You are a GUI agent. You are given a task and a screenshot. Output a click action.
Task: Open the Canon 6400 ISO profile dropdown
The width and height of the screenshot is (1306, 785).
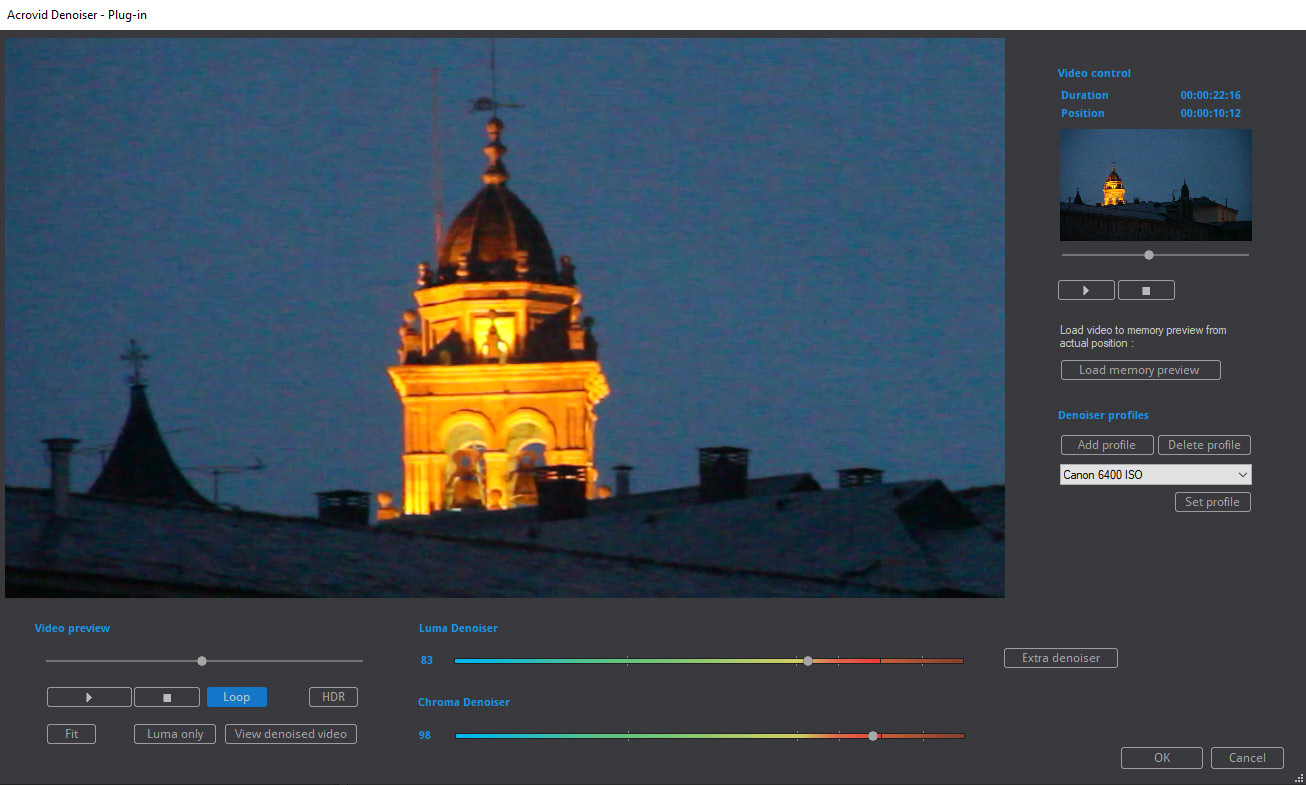[1155, 475]
